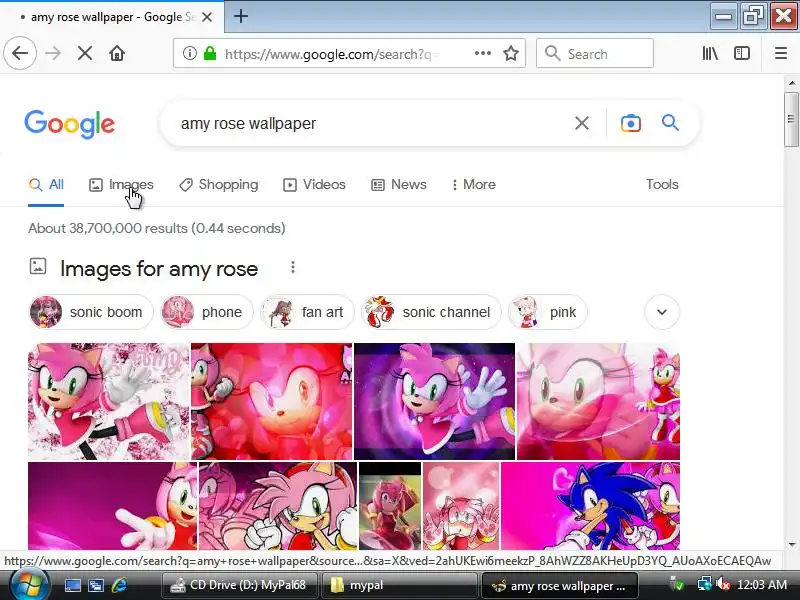Expand the More search categories menu
Screen dimensions: 800x600
[473, 185]
